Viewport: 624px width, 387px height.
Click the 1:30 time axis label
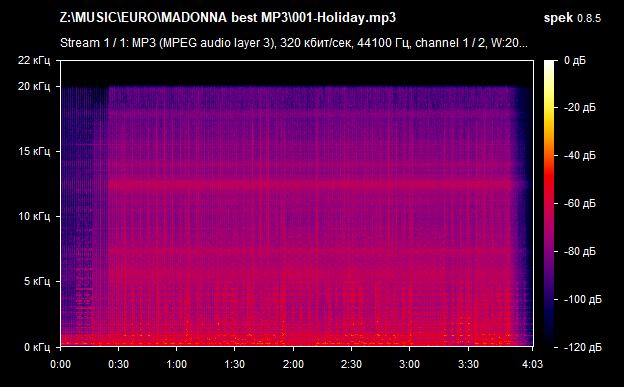coord(235,364)
